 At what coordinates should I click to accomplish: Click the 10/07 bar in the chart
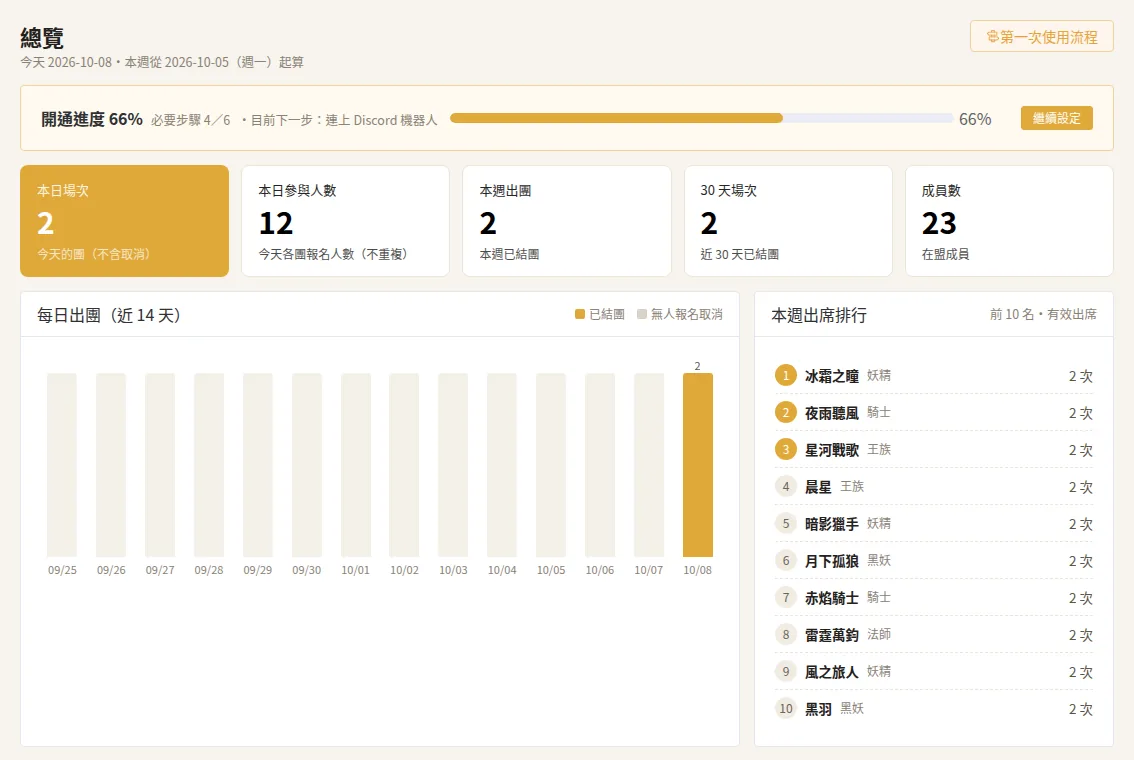(649, 465)
